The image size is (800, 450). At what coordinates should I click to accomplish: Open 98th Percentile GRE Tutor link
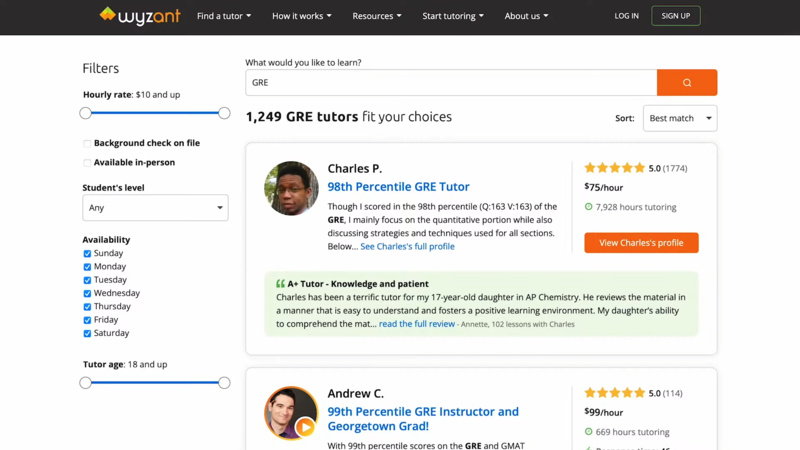coord(398,187)
